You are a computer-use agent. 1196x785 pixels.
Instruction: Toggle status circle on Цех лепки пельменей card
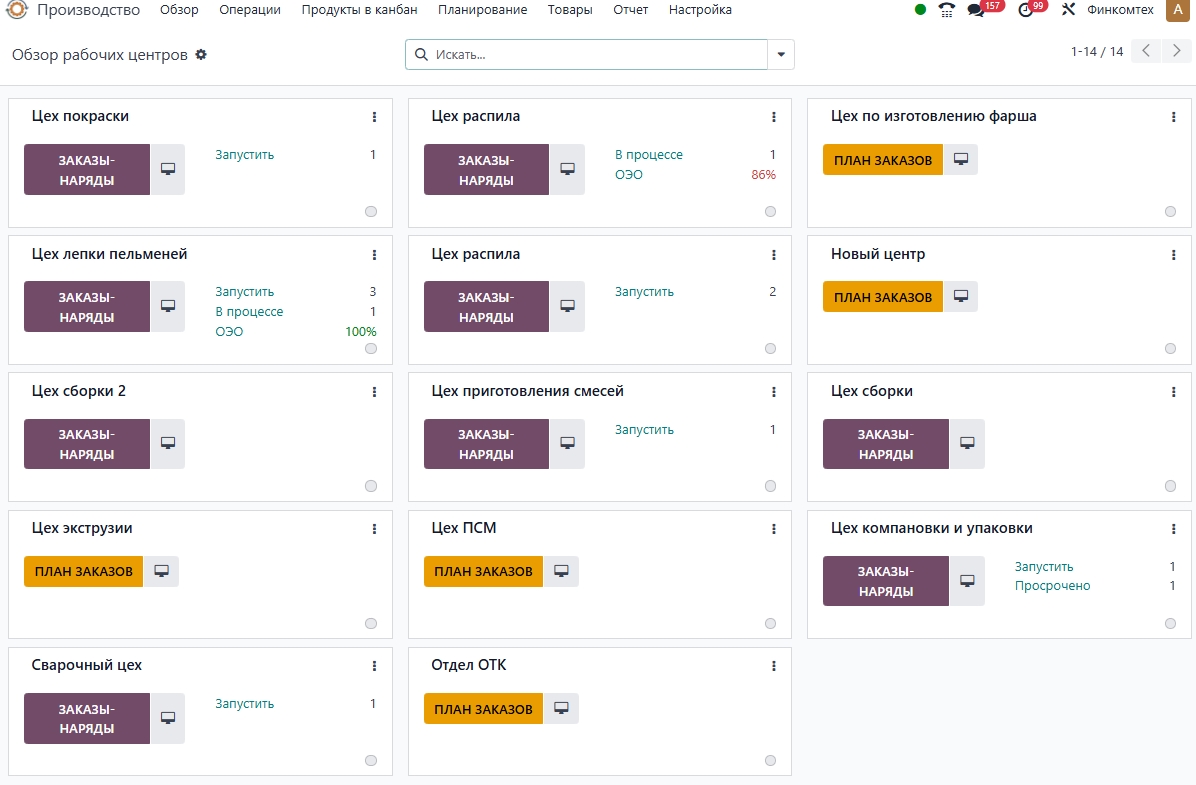[371, 348]
